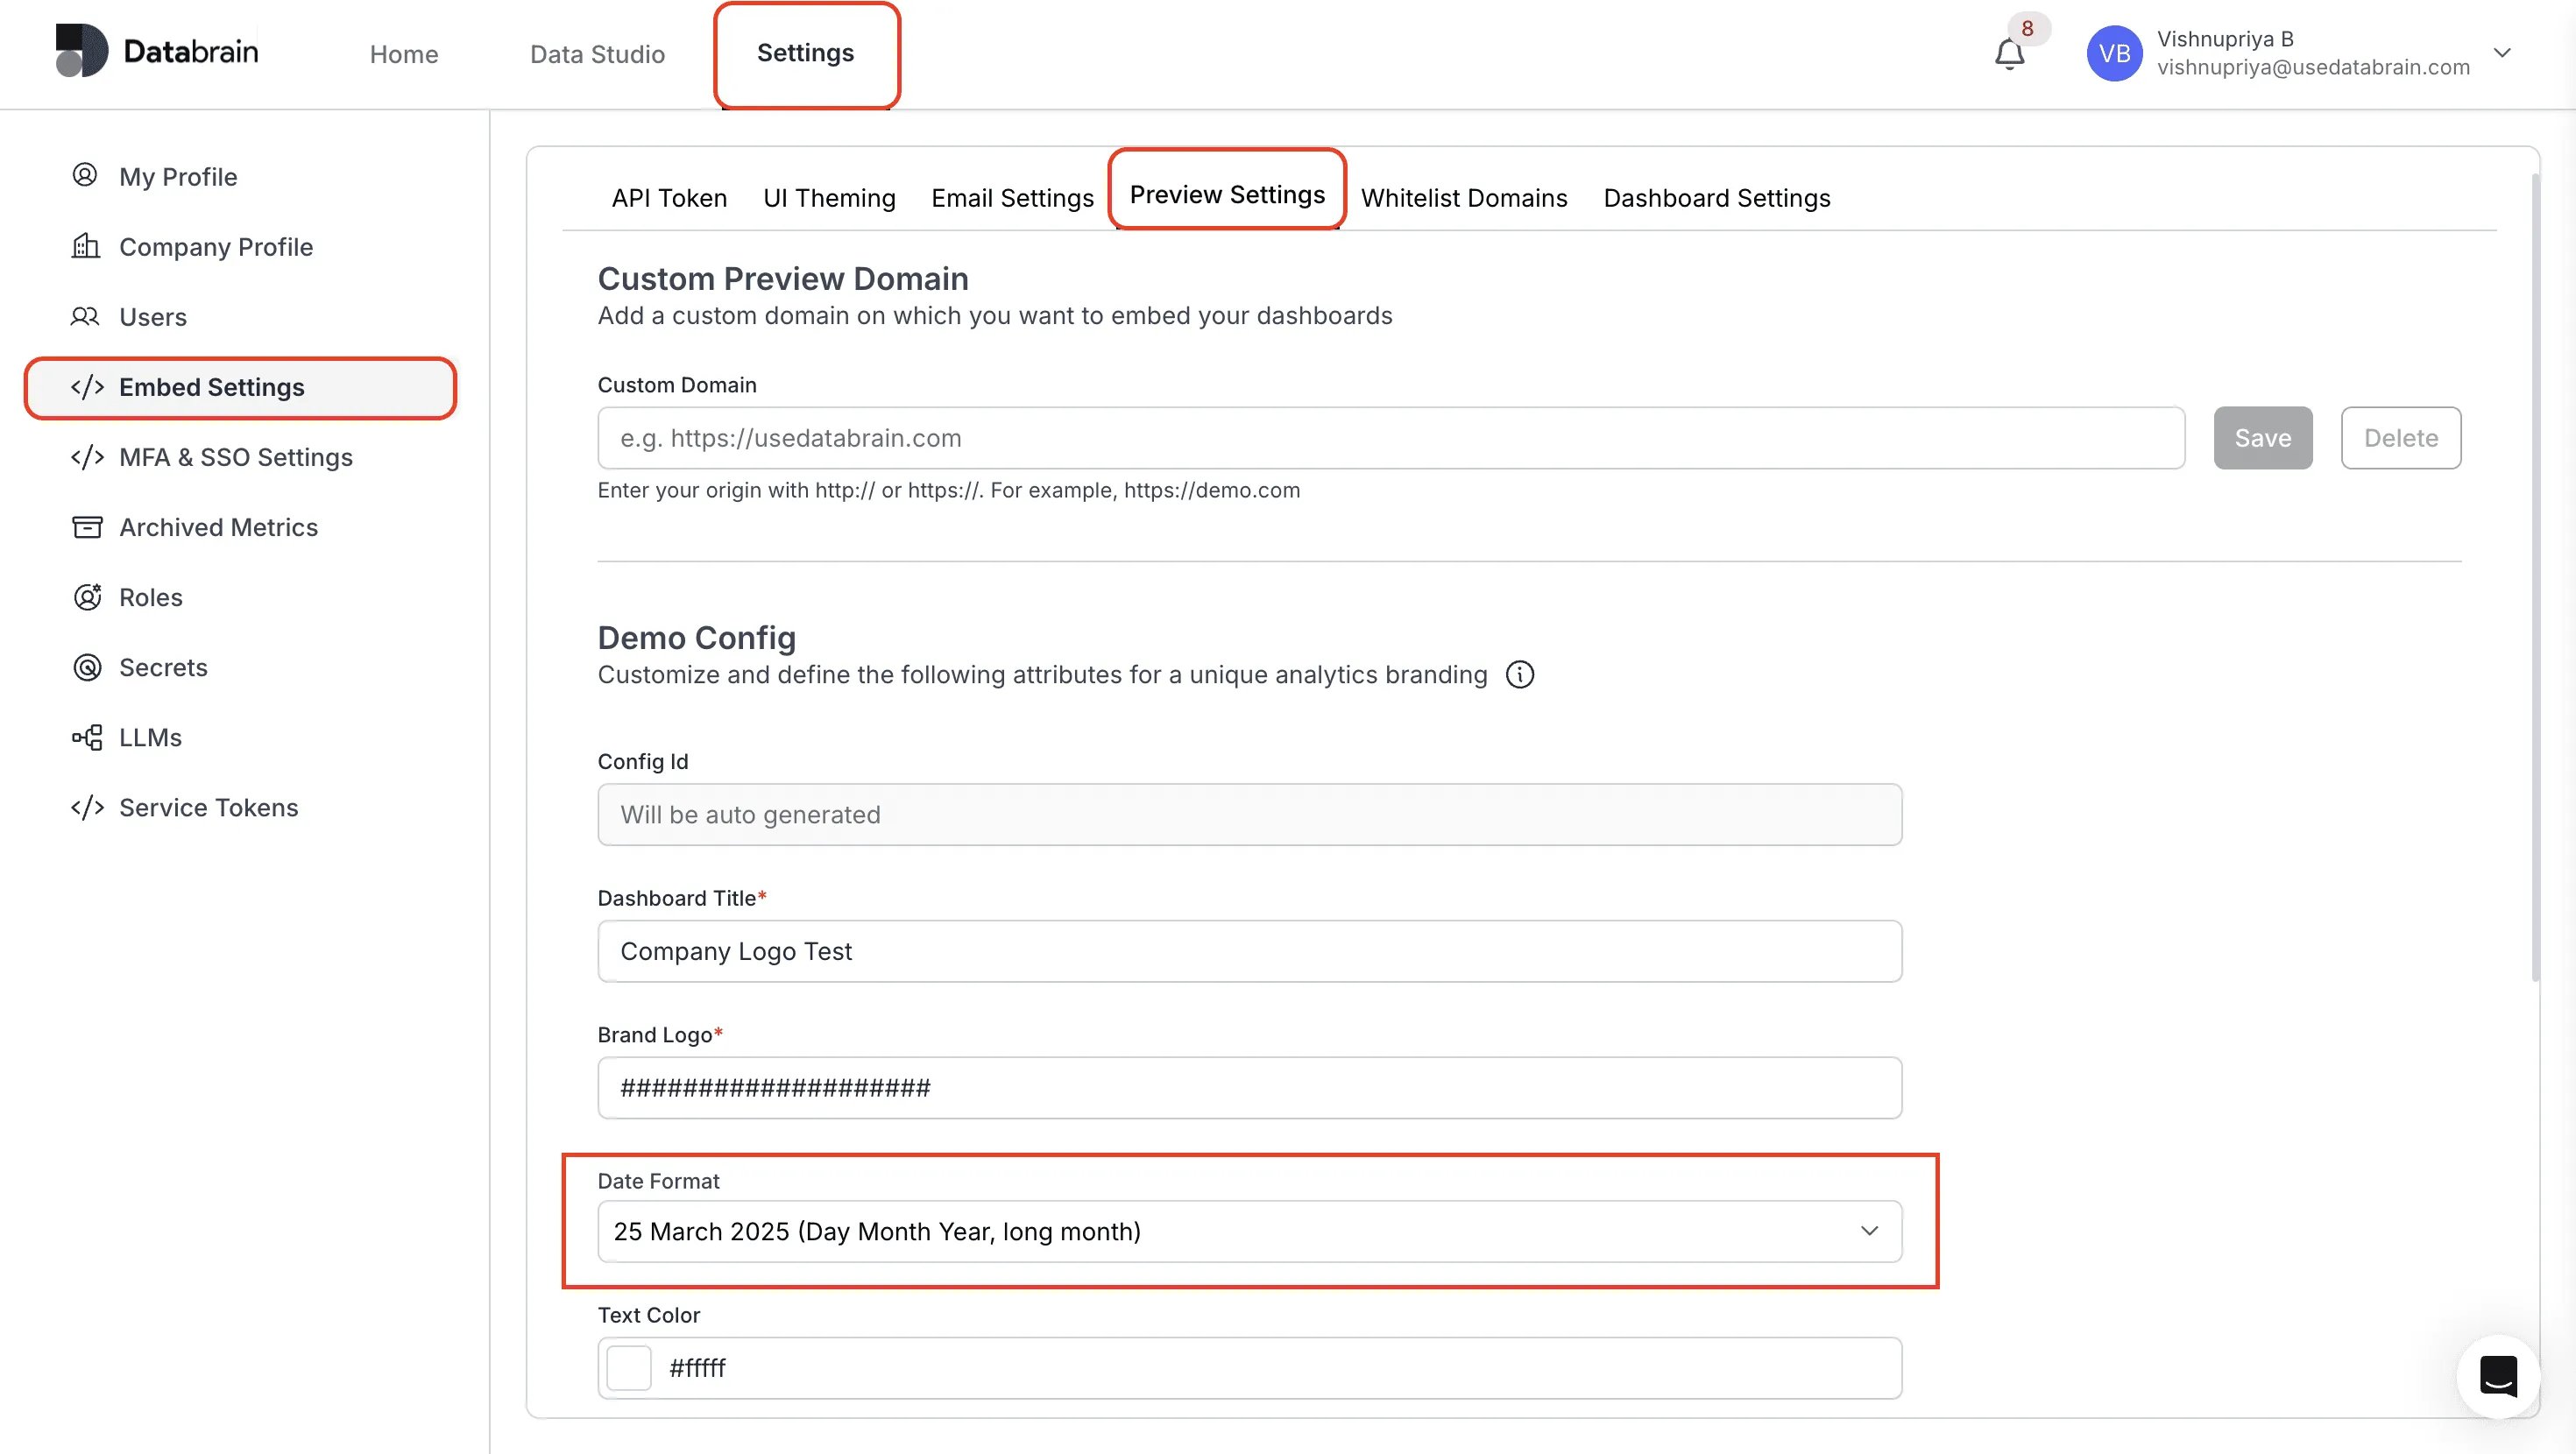Open the notifications bell
This screenshot has height=1454, width=2576.
[2009, 54]
